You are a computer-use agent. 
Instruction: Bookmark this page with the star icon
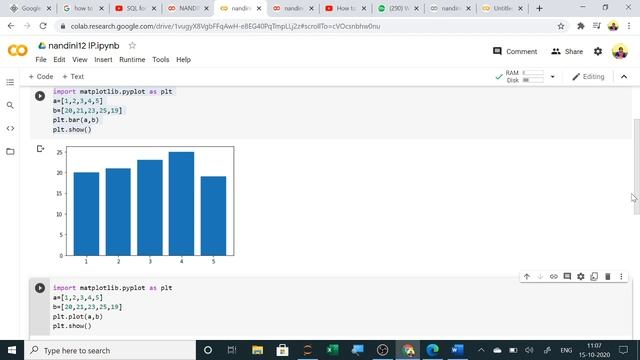(561, 26)
